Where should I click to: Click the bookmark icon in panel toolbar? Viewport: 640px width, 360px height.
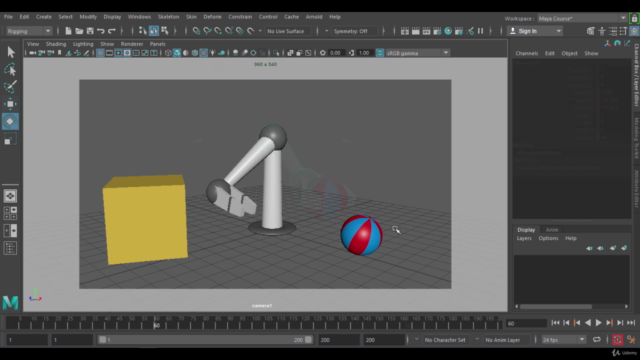click(59, 53)
